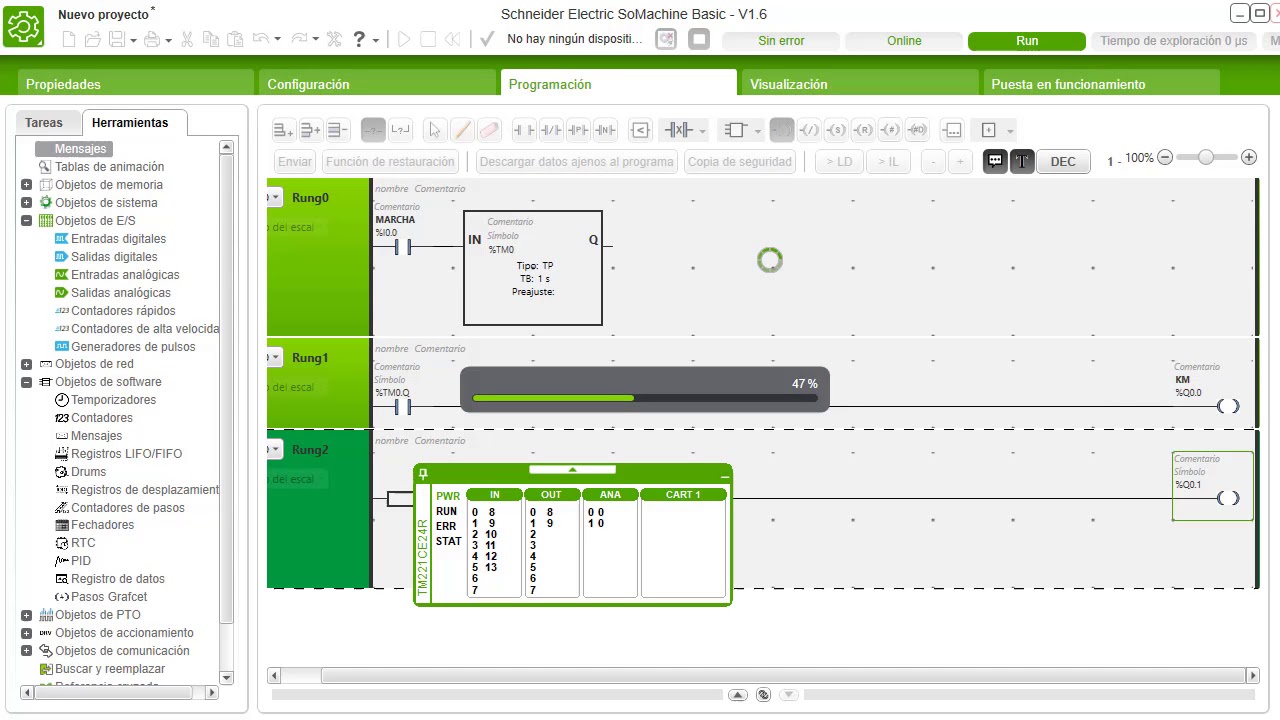Click zoom out minus button
Image resolution: width=1280 pixels, height=720 pixels.
click(x=1165, y=157)
